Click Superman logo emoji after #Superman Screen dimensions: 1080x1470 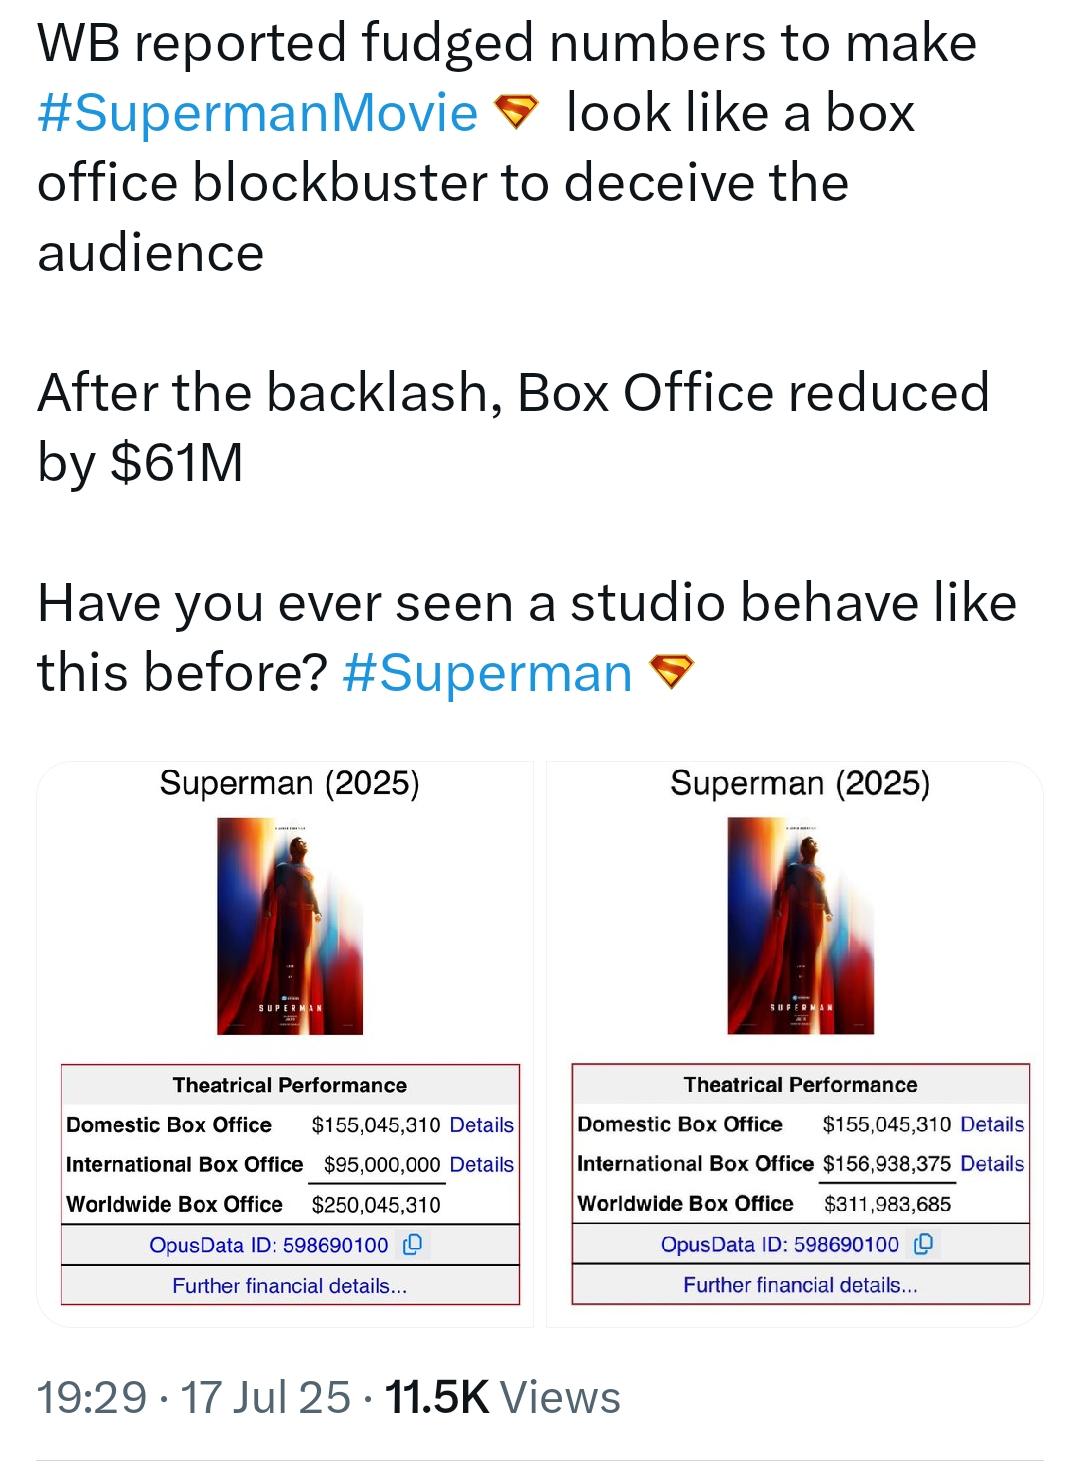click(671, 671)
